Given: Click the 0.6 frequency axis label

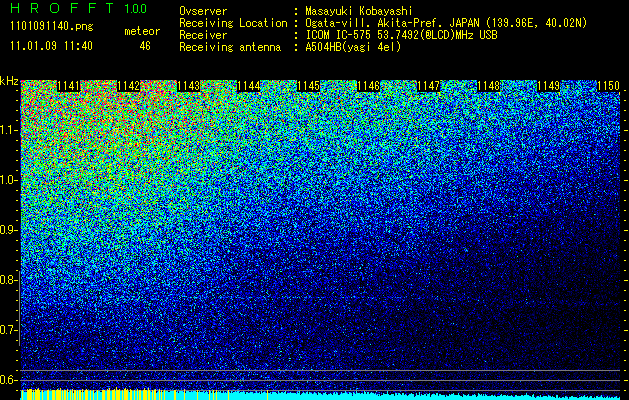Looking at the screenshot, I should [8, 380].
